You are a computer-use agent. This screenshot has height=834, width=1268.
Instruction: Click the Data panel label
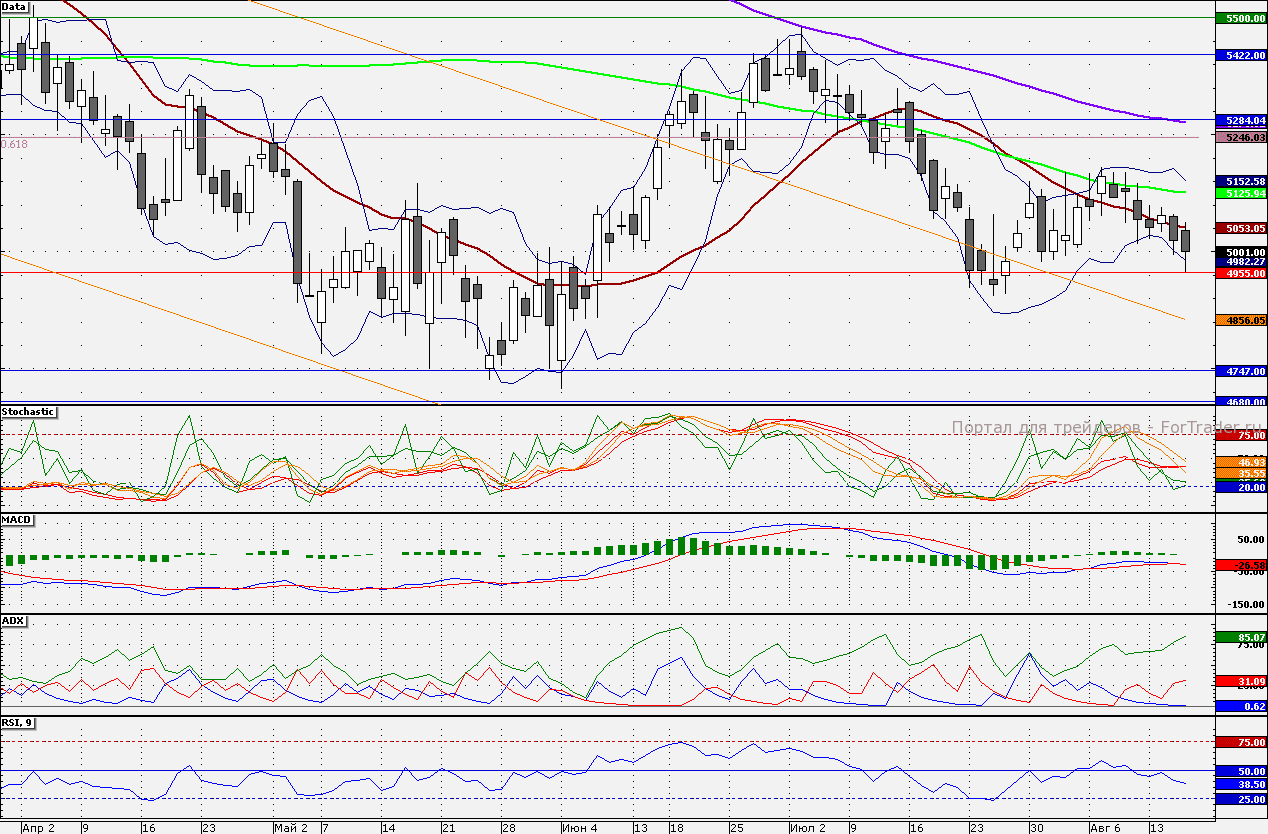tap(15, 7)
